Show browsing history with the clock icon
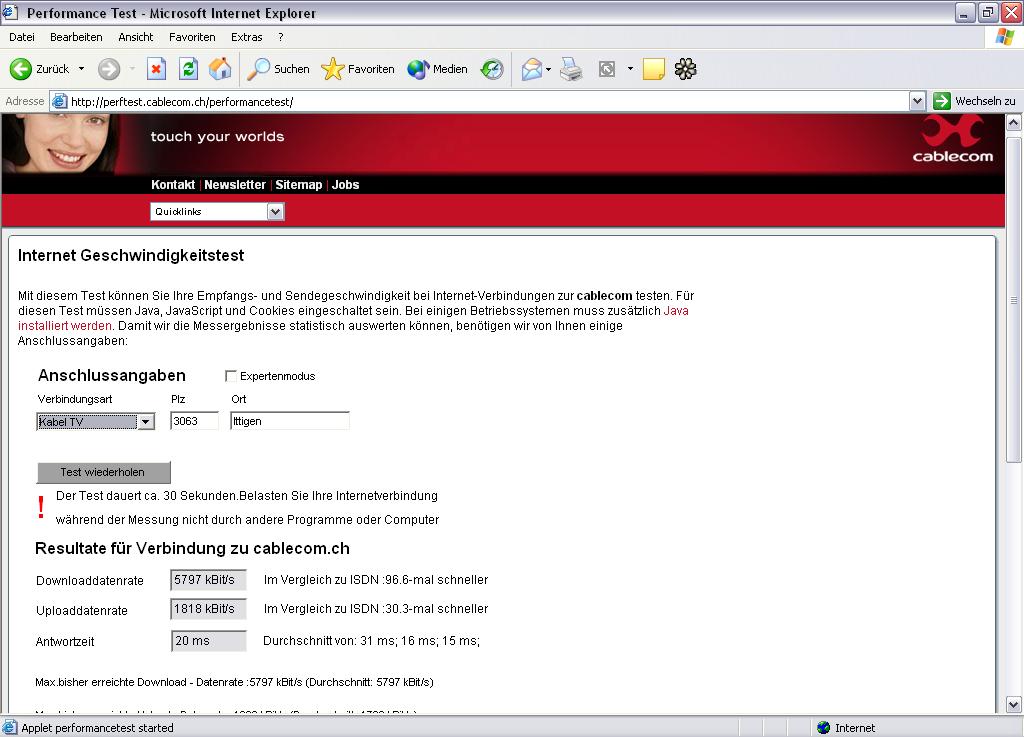The image size is (1024, 737). tap(492, 69)
